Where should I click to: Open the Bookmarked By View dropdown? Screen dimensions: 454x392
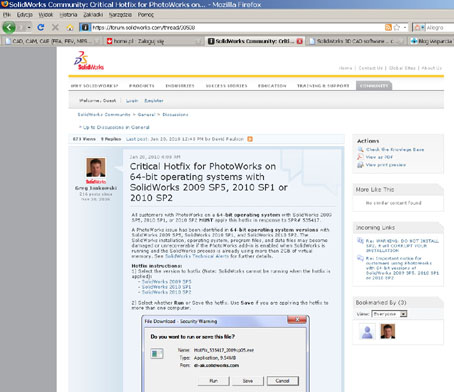pyautogui.click(x=389, y=314)
